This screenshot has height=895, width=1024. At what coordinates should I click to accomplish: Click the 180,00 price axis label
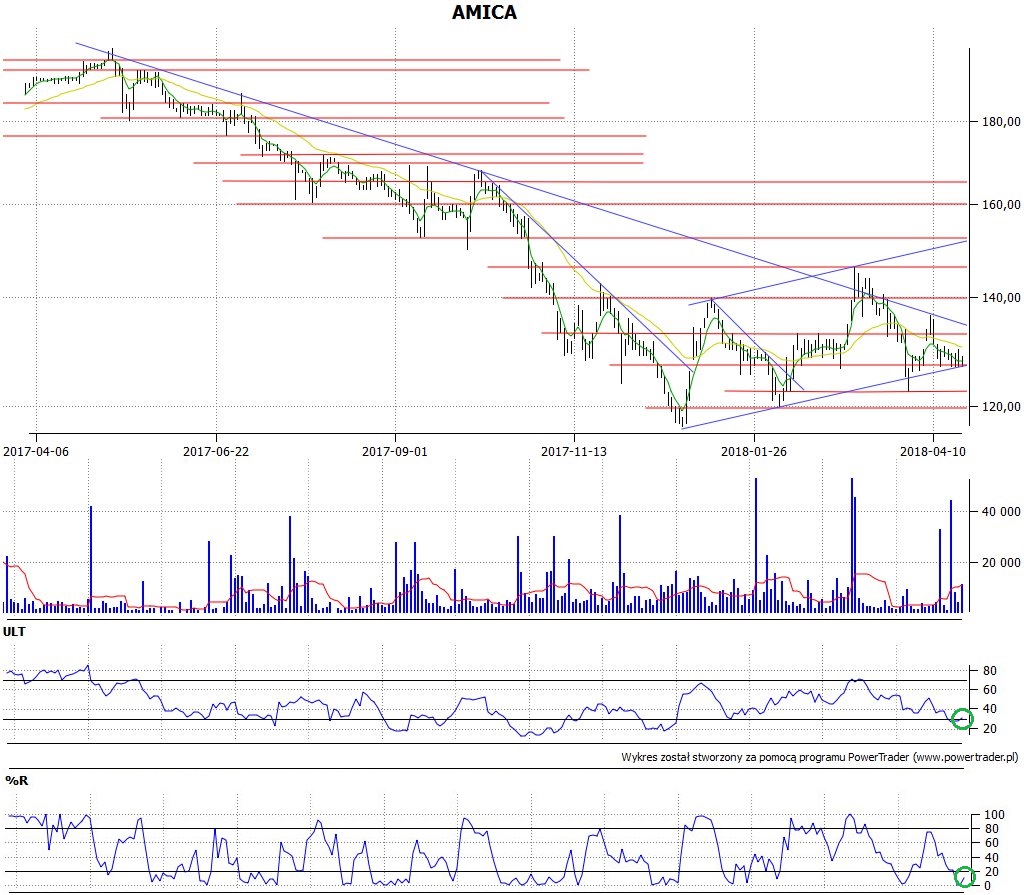(1001, 122)
